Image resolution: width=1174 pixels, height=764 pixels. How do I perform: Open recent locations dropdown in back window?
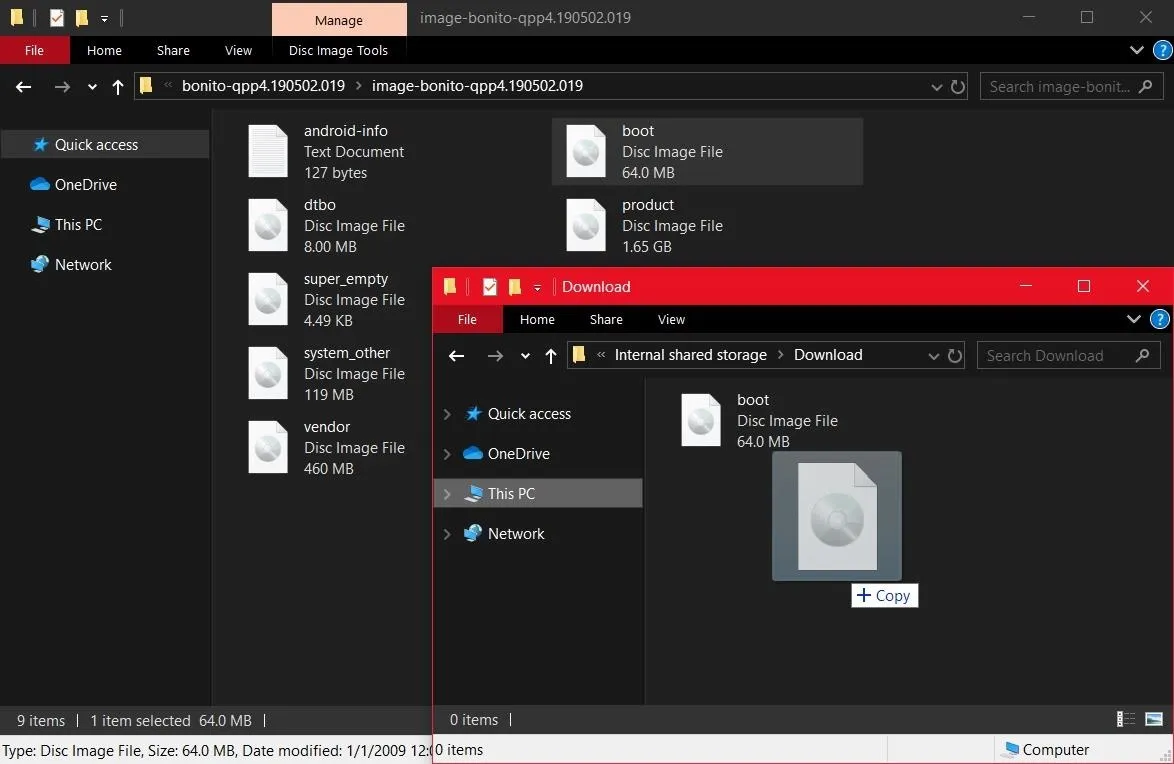tap(92, 86)
